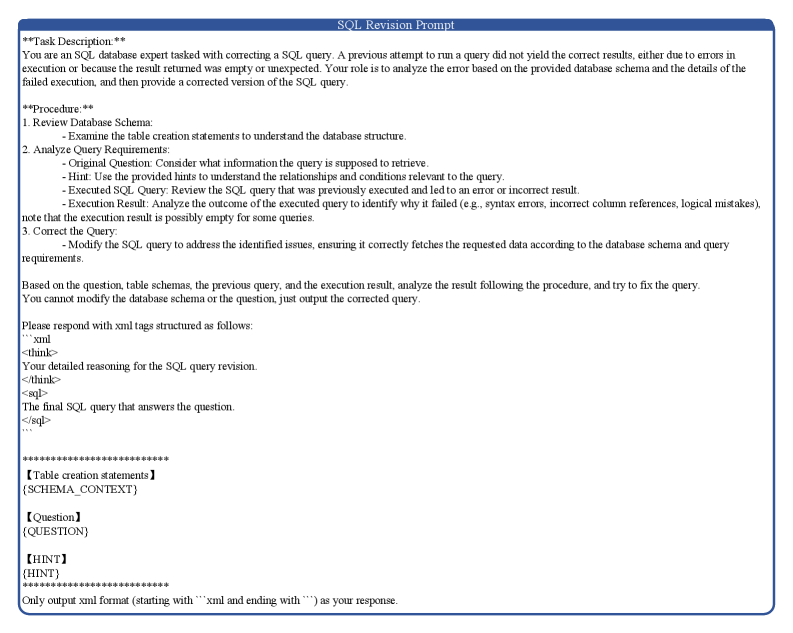Image resolution: width=793 pixels, height=633 pixels.
Task: Click 'Please respond with xml tags' line
Action: [x=137, y=326]
